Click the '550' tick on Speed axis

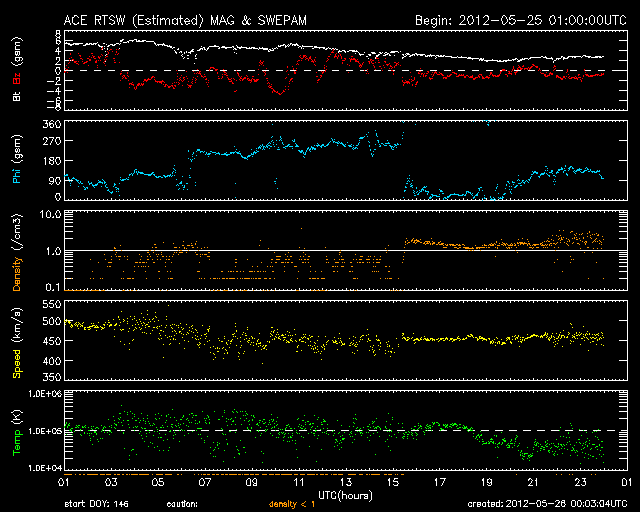(52, 305)
